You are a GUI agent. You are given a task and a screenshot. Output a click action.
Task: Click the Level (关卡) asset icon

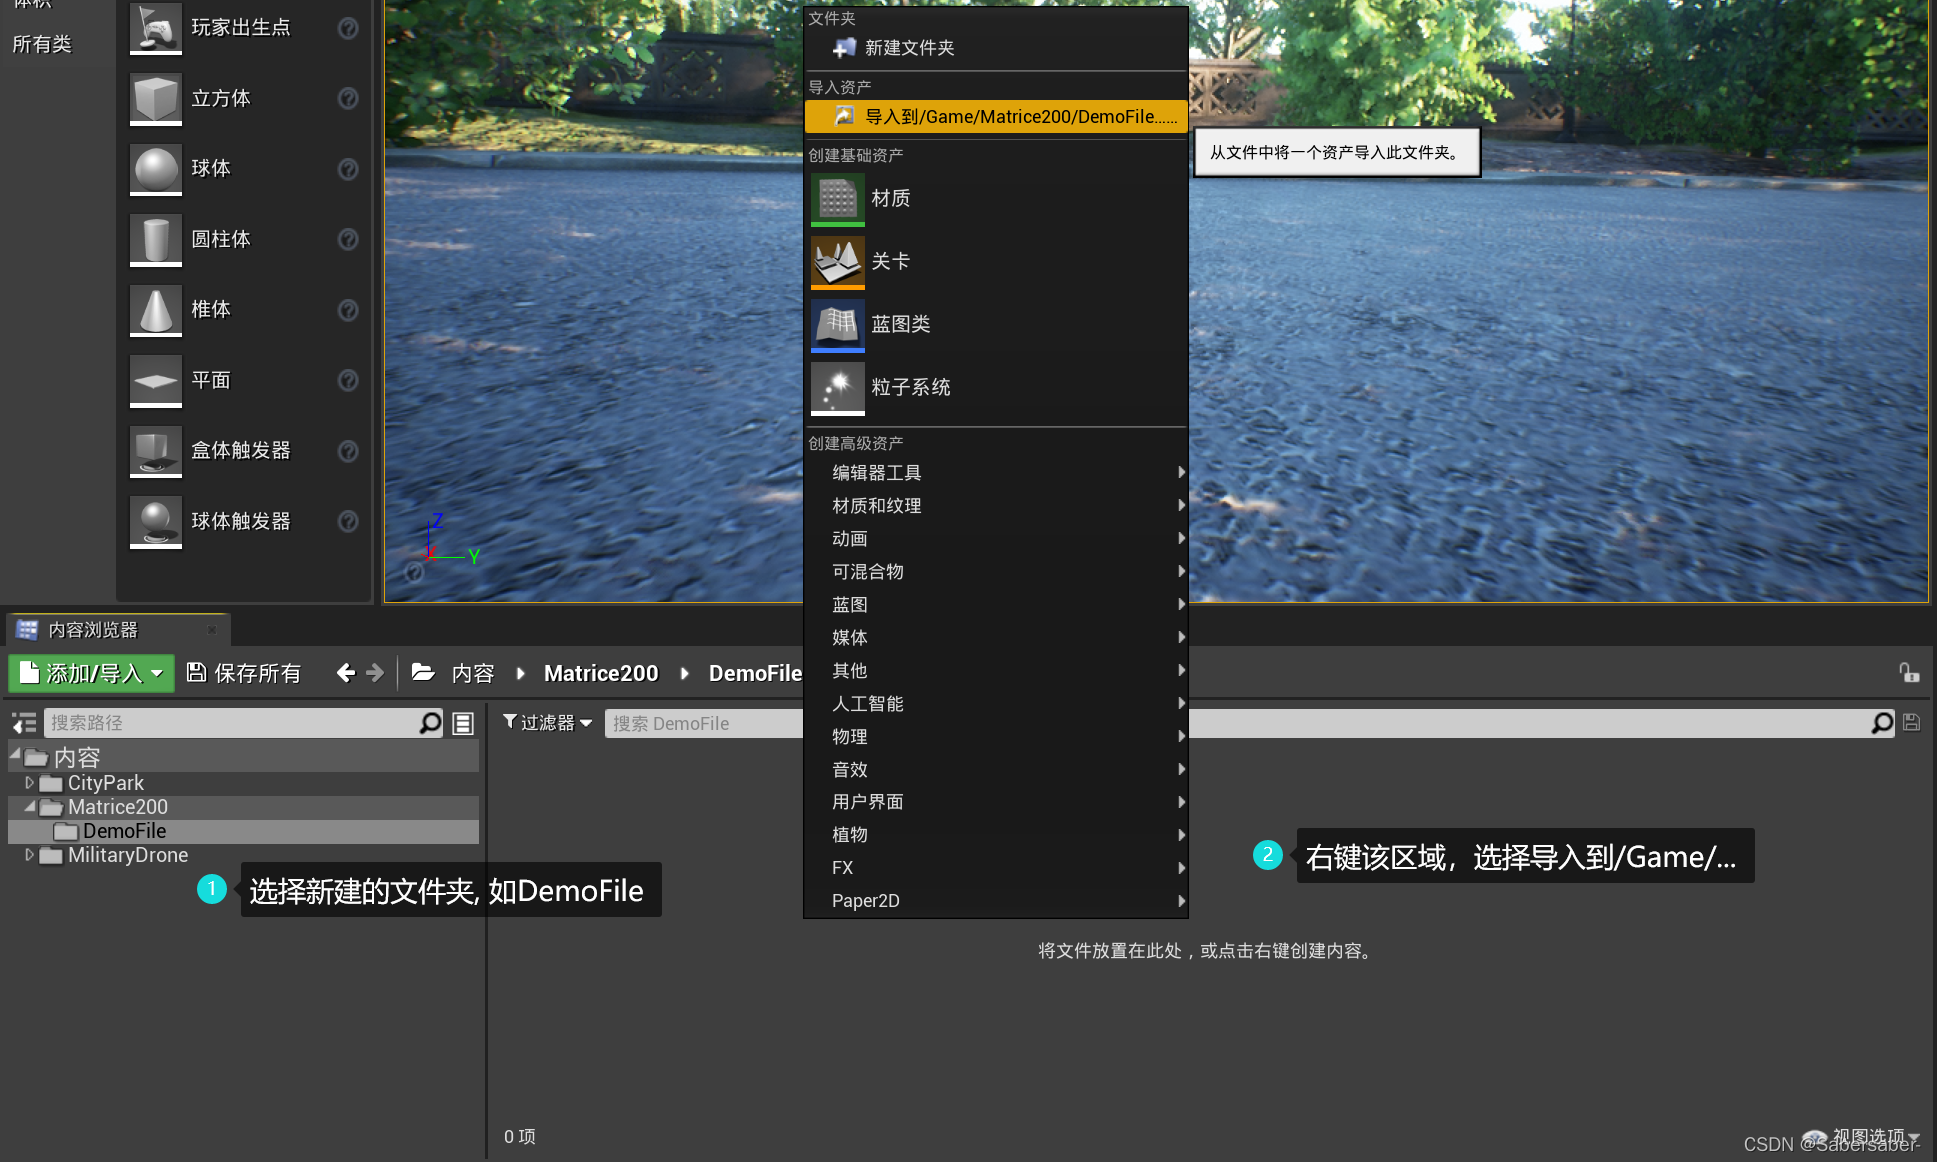tap(837, 261)
